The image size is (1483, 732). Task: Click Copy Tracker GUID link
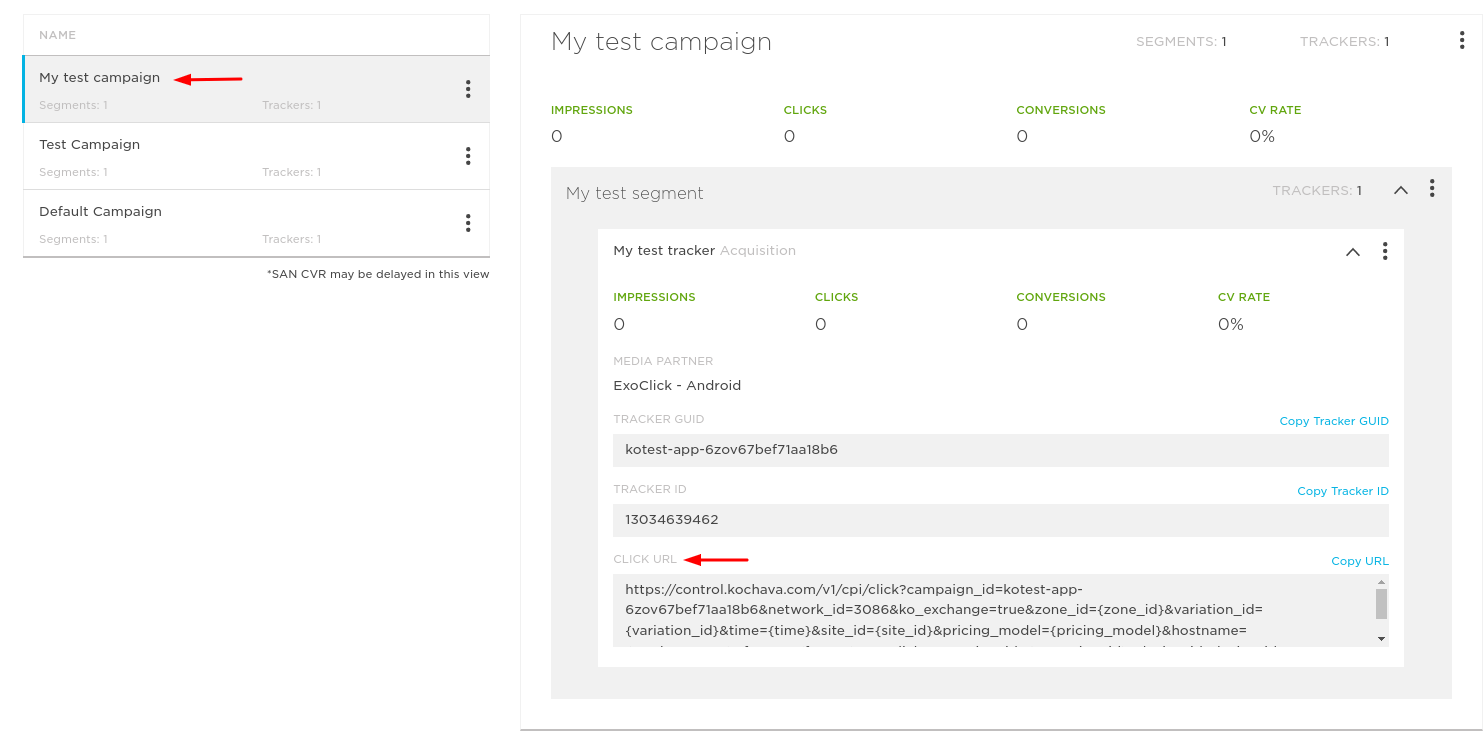[1333, 421]
